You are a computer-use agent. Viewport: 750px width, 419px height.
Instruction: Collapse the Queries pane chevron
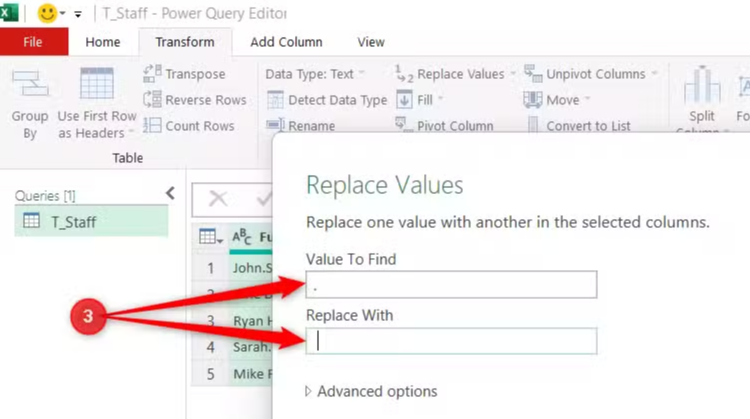coord(170,193)
